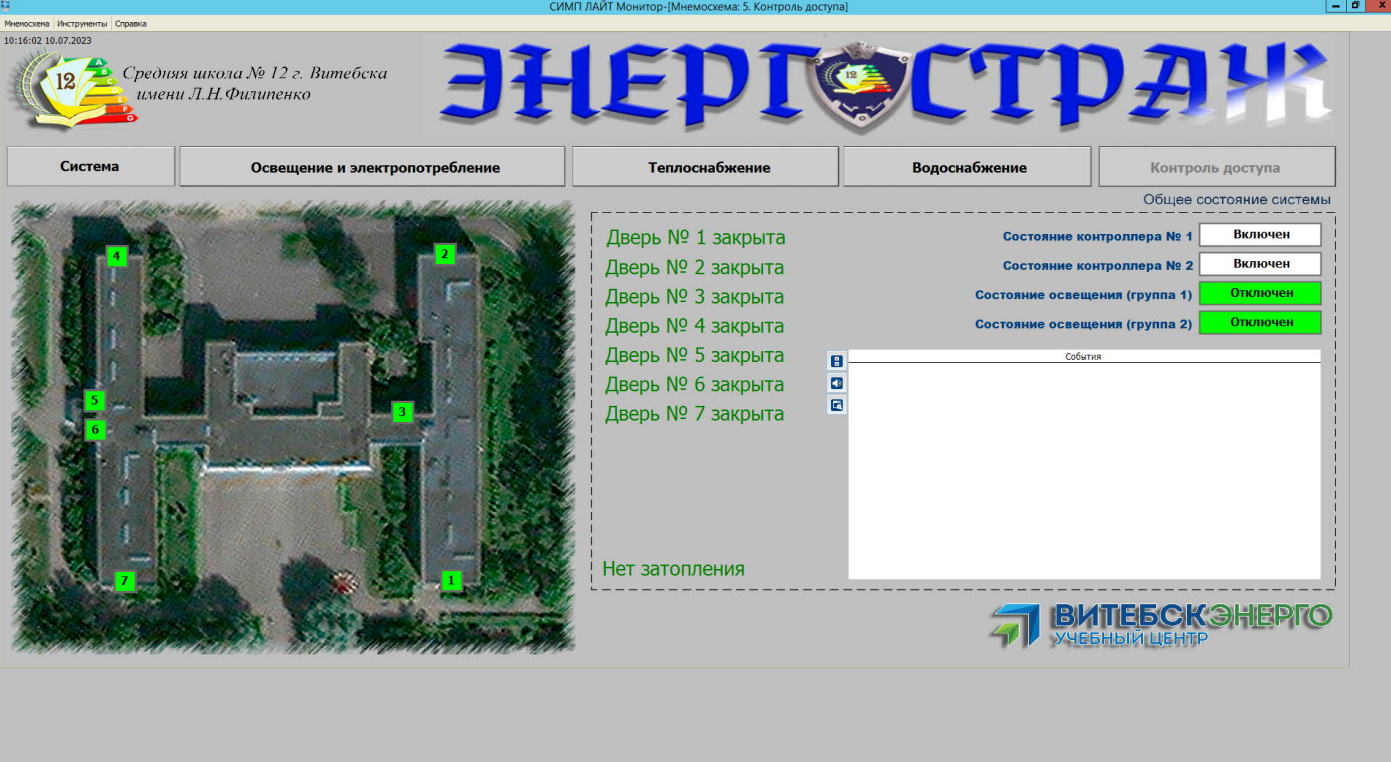Toggle lighting group 2 "Отключен" indicator
Viewport: 1391px width, 762px height.
coord(1260,322)
